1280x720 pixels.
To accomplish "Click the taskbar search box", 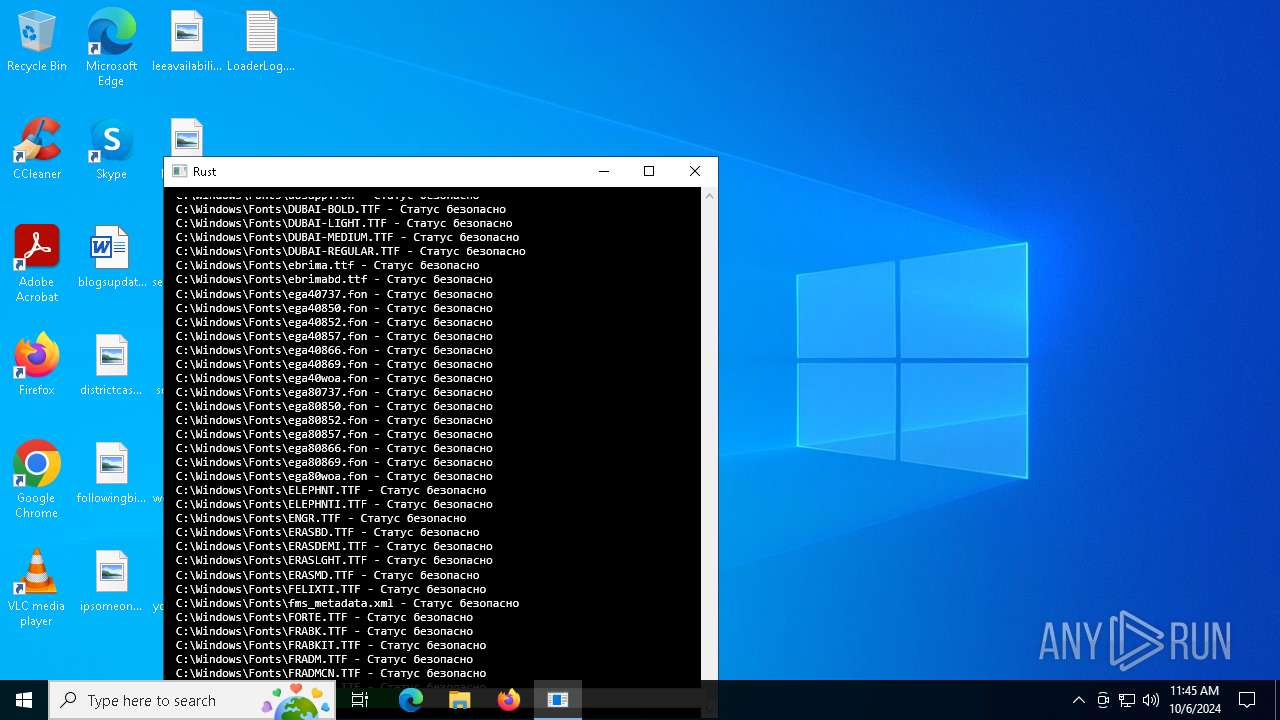I will [192, 700].
